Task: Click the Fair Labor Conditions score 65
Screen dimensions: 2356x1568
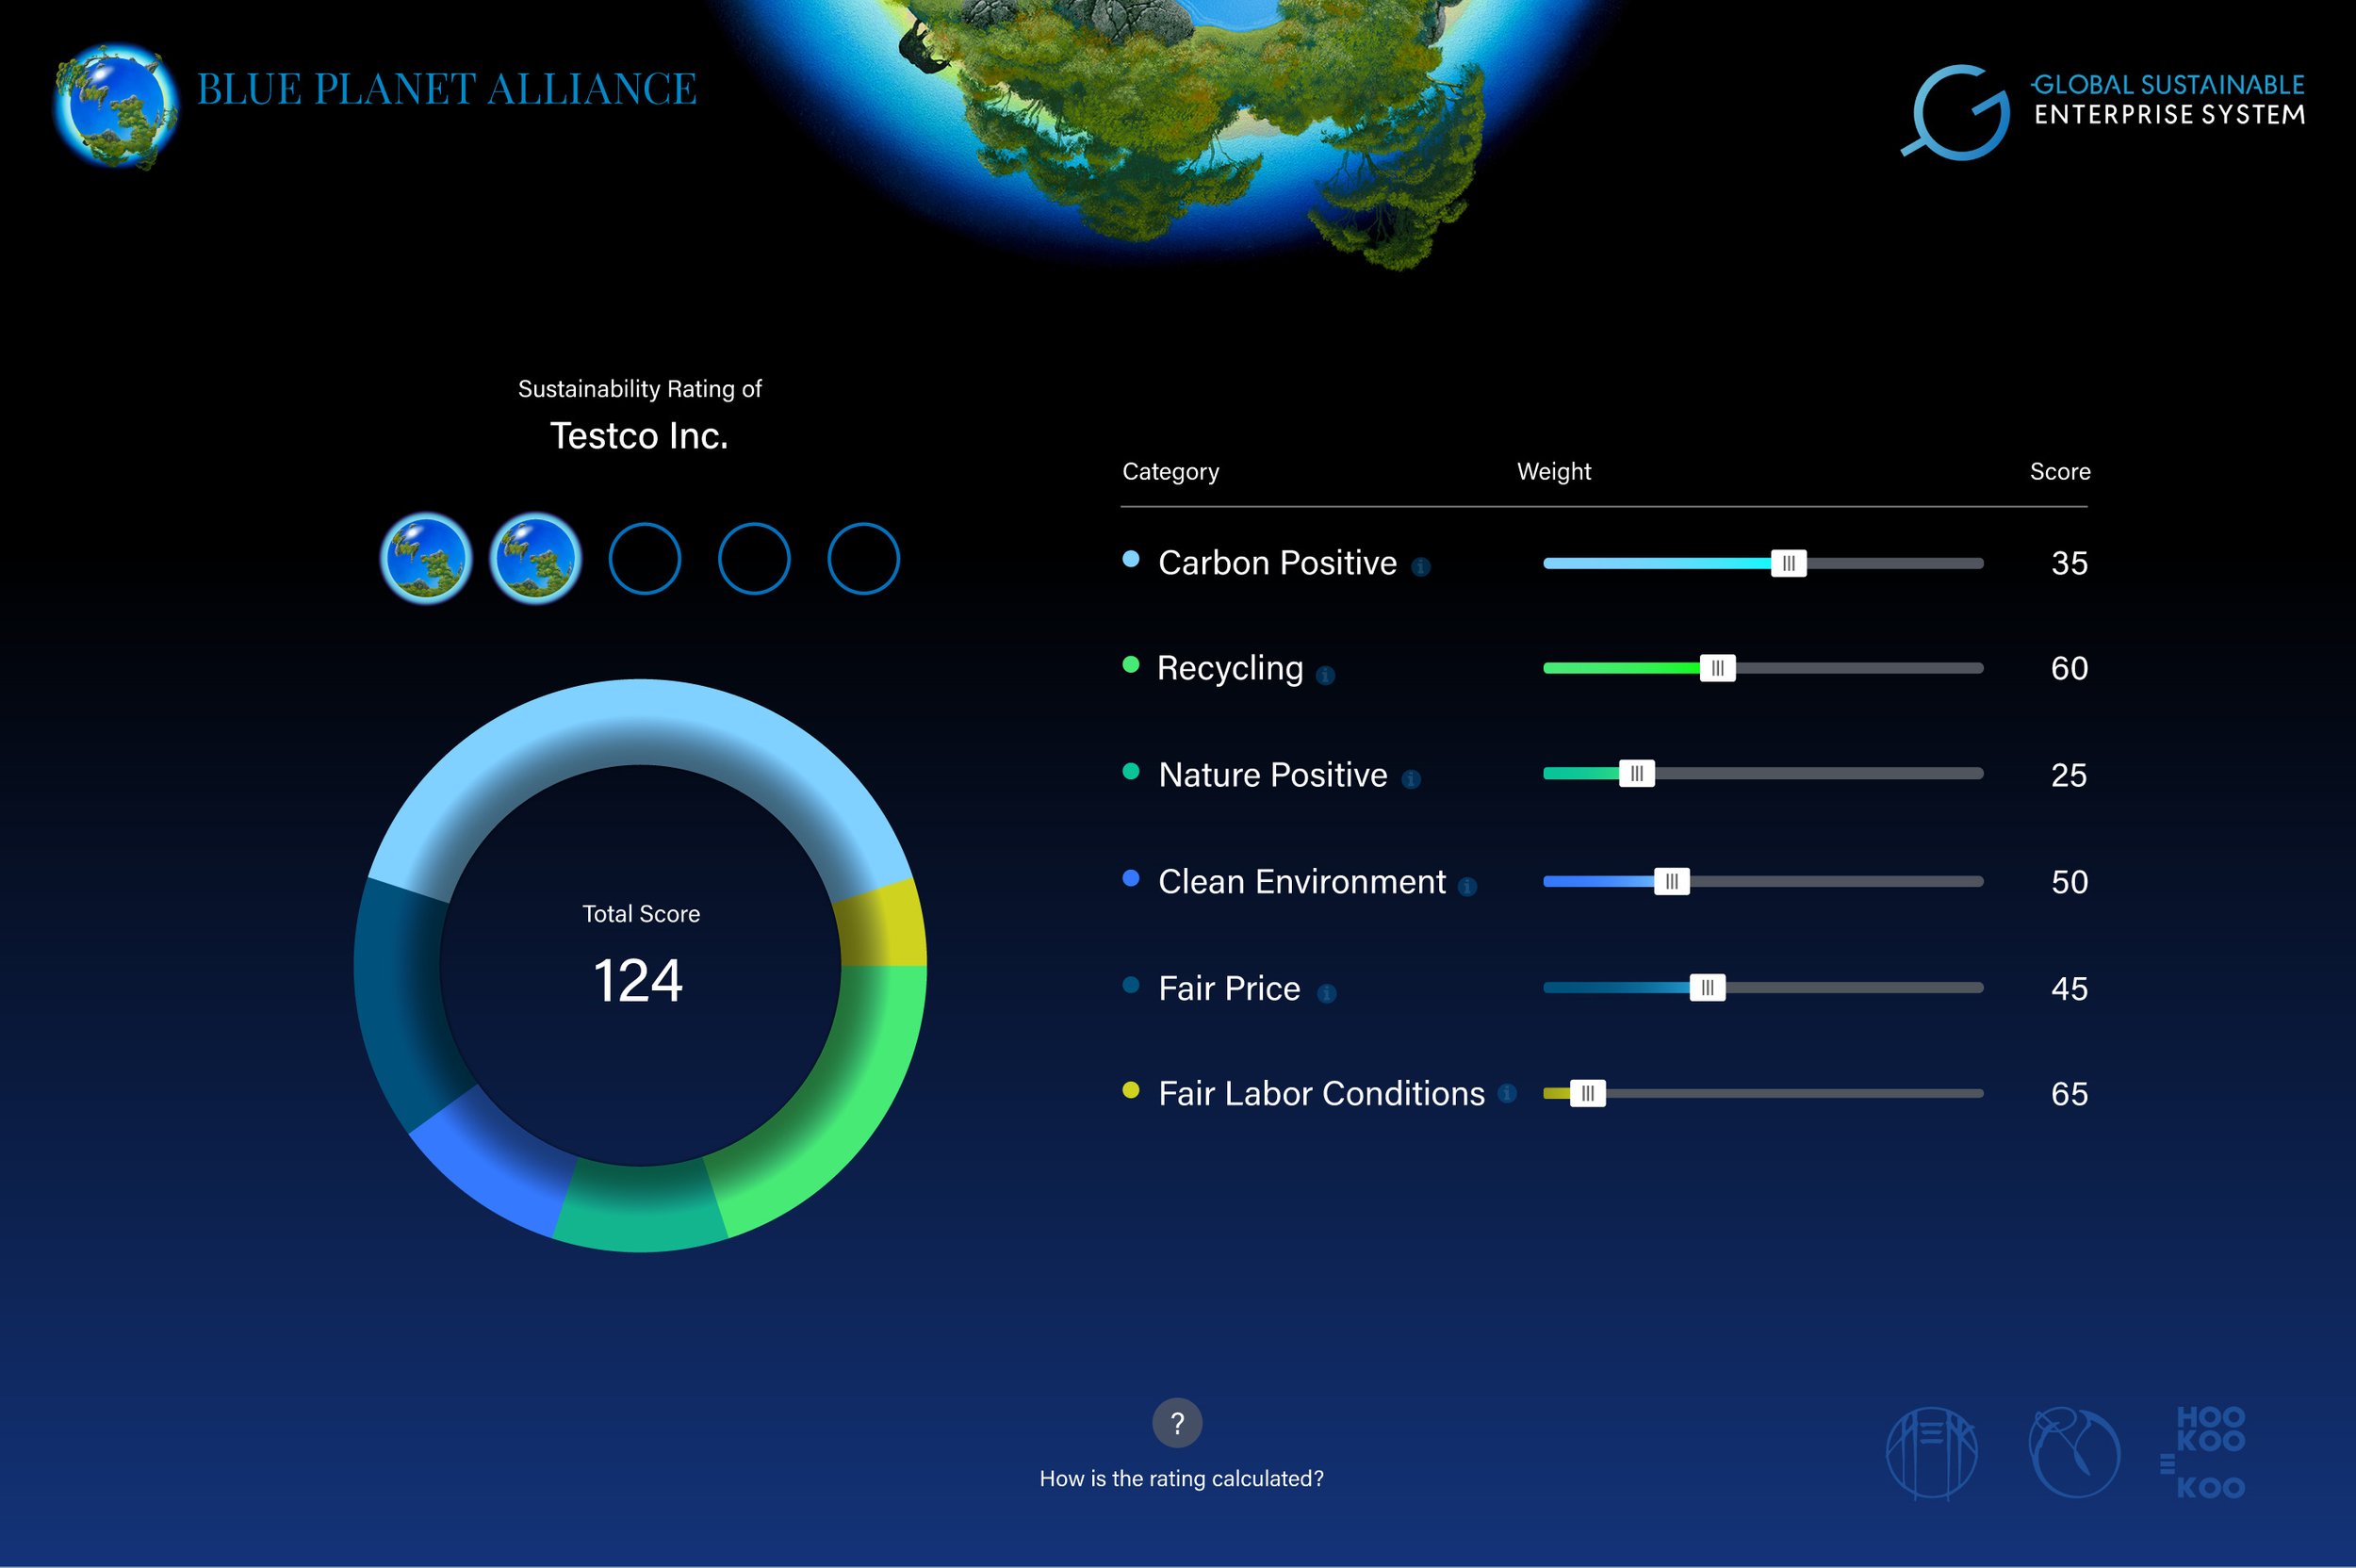Action: click(2069, 1094)
